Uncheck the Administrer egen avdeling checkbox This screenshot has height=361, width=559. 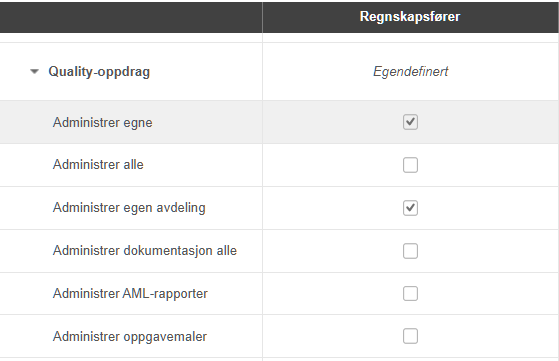(x=410, y=208)
